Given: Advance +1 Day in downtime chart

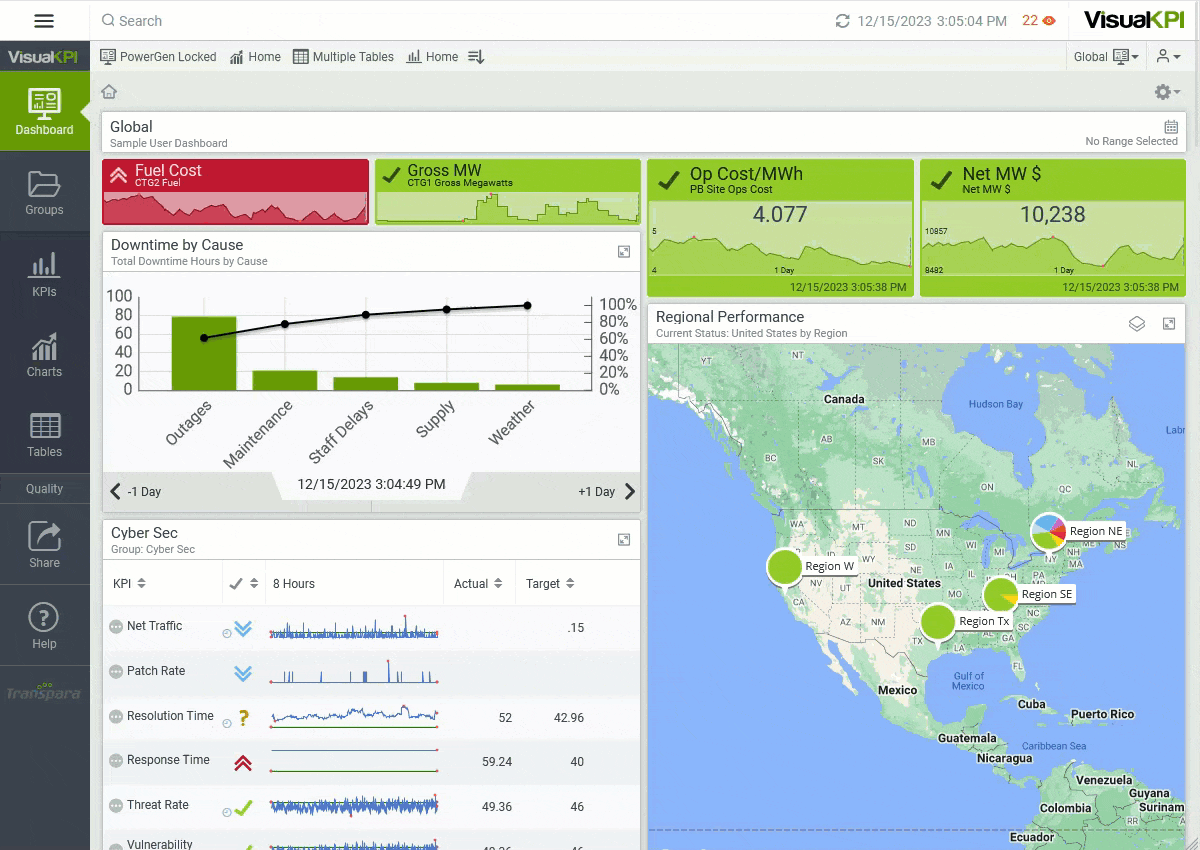Looking at the screenshot, I should coord(606,492).
